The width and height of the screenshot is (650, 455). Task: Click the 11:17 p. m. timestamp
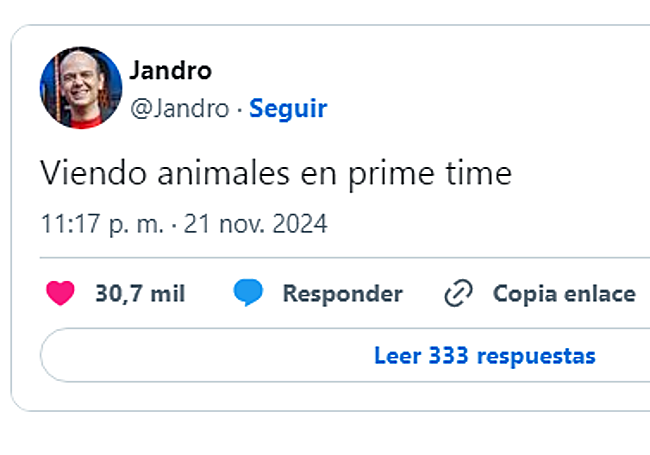(102, 224)
